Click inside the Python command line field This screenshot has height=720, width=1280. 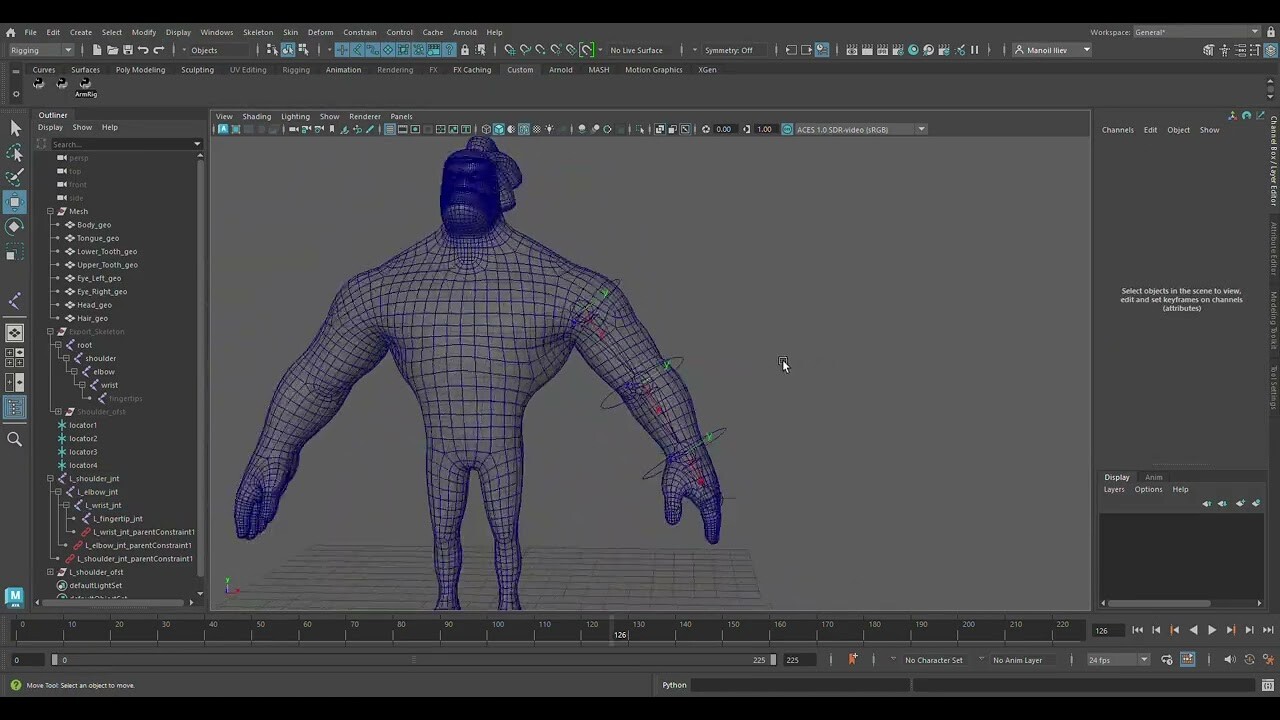800,685
